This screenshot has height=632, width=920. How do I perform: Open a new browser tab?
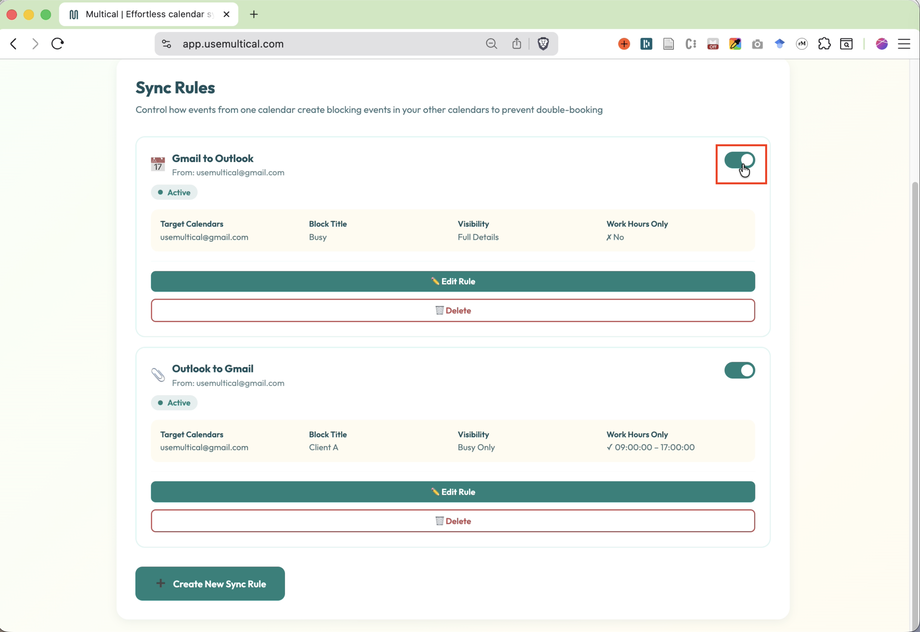pos(253,14)
